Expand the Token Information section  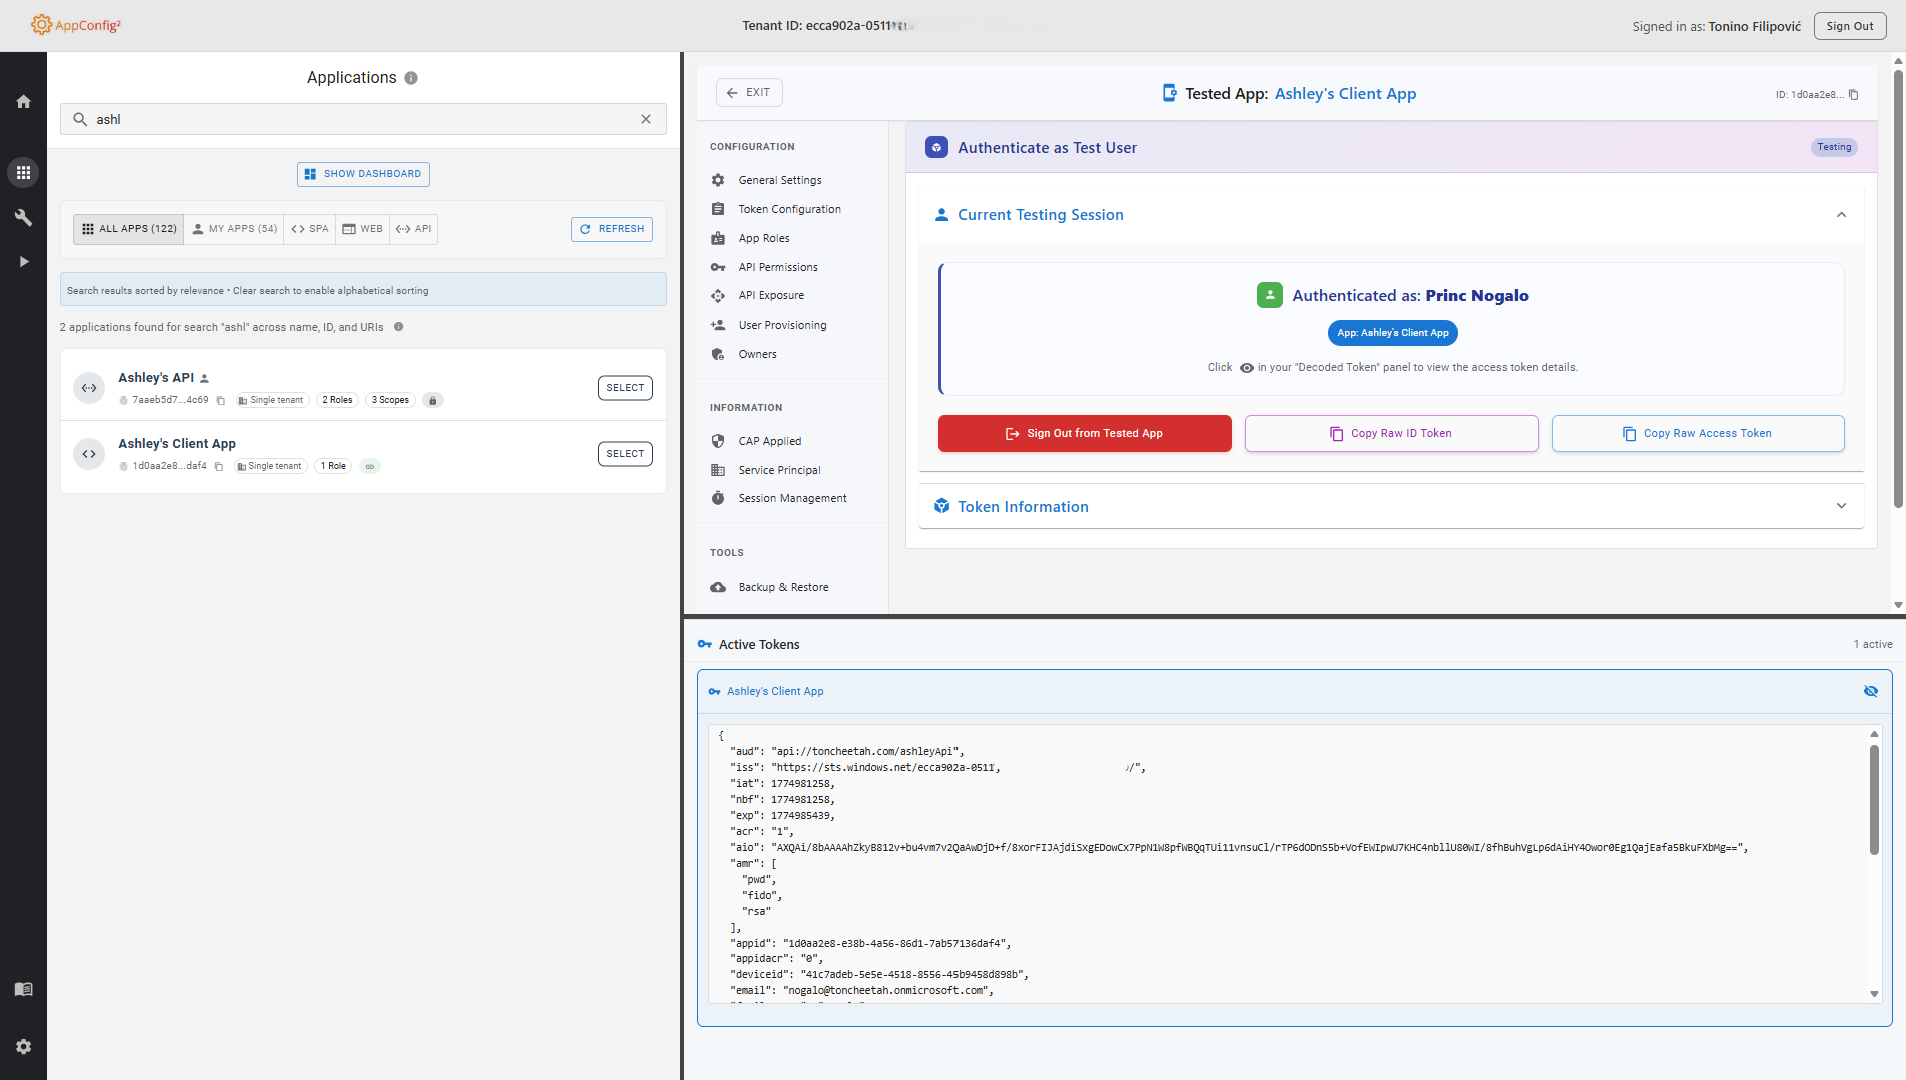click(1841, 506)
